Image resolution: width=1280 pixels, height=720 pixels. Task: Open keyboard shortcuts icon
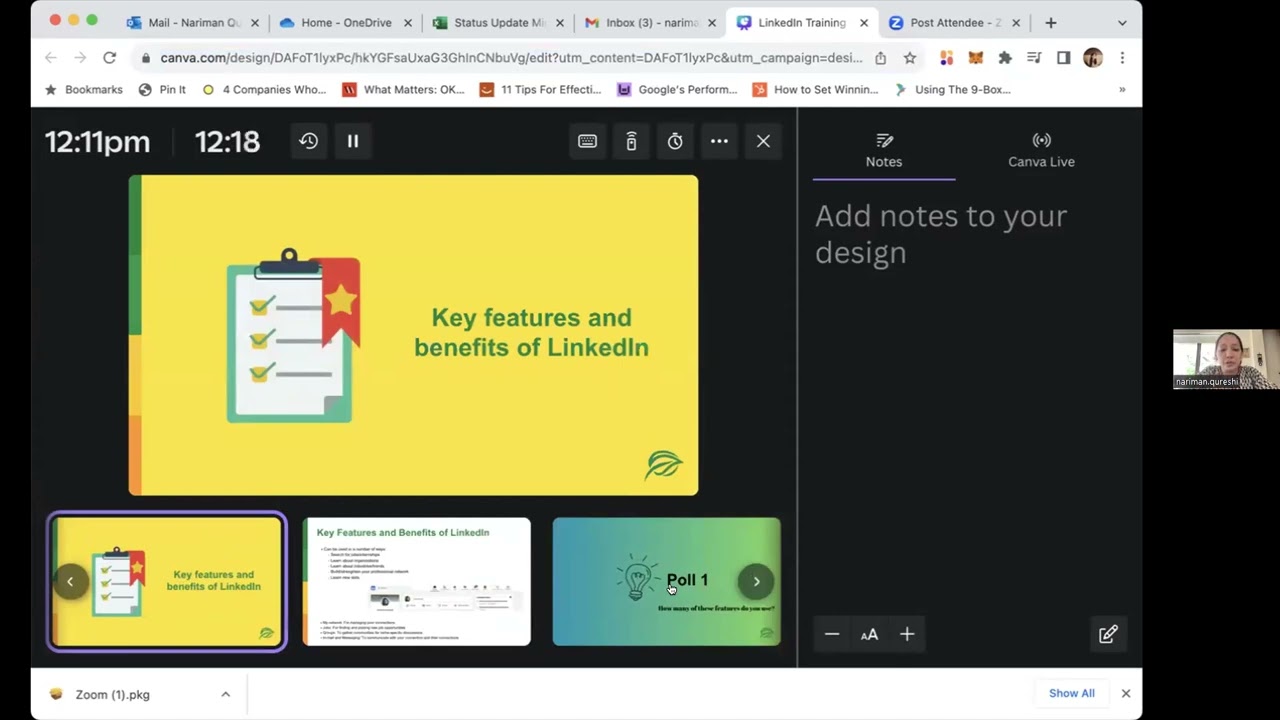(587, 141)
